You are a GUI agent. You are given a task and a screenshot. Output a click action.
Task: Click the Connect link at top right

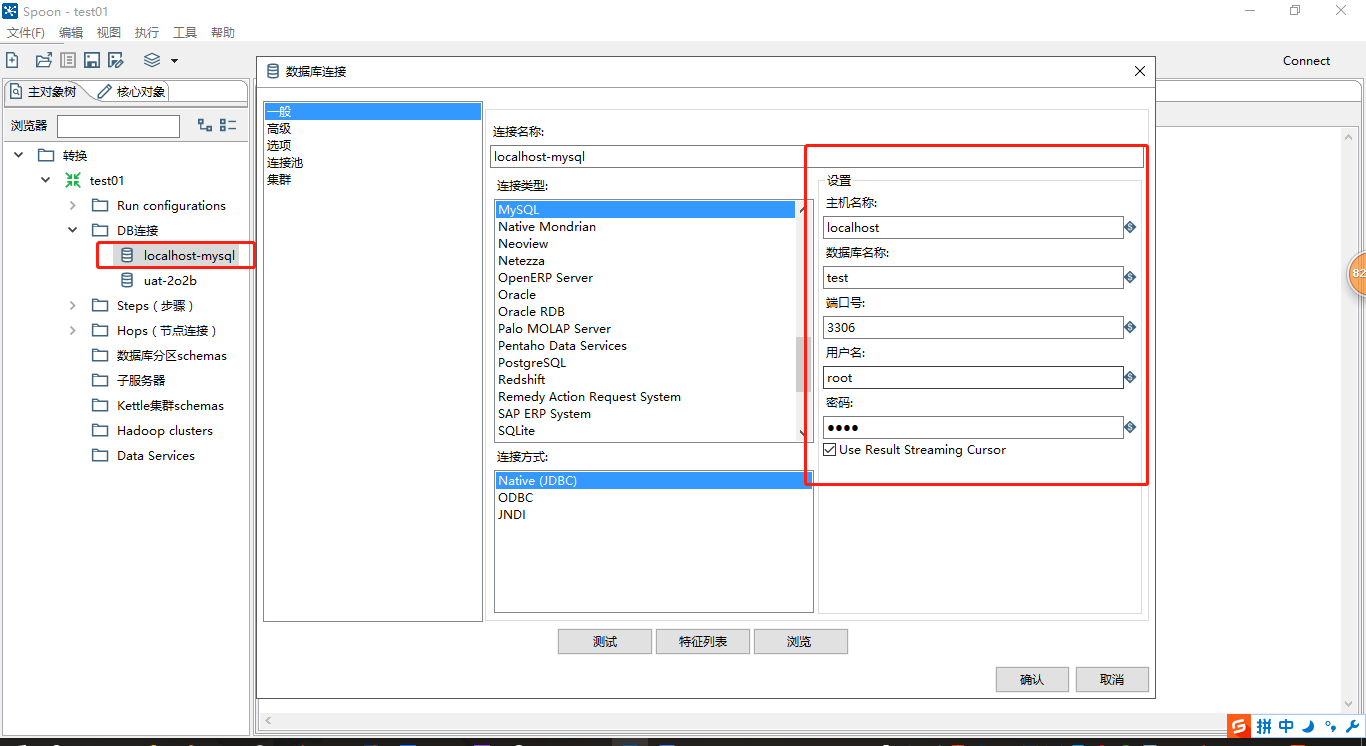(1307, 61)
